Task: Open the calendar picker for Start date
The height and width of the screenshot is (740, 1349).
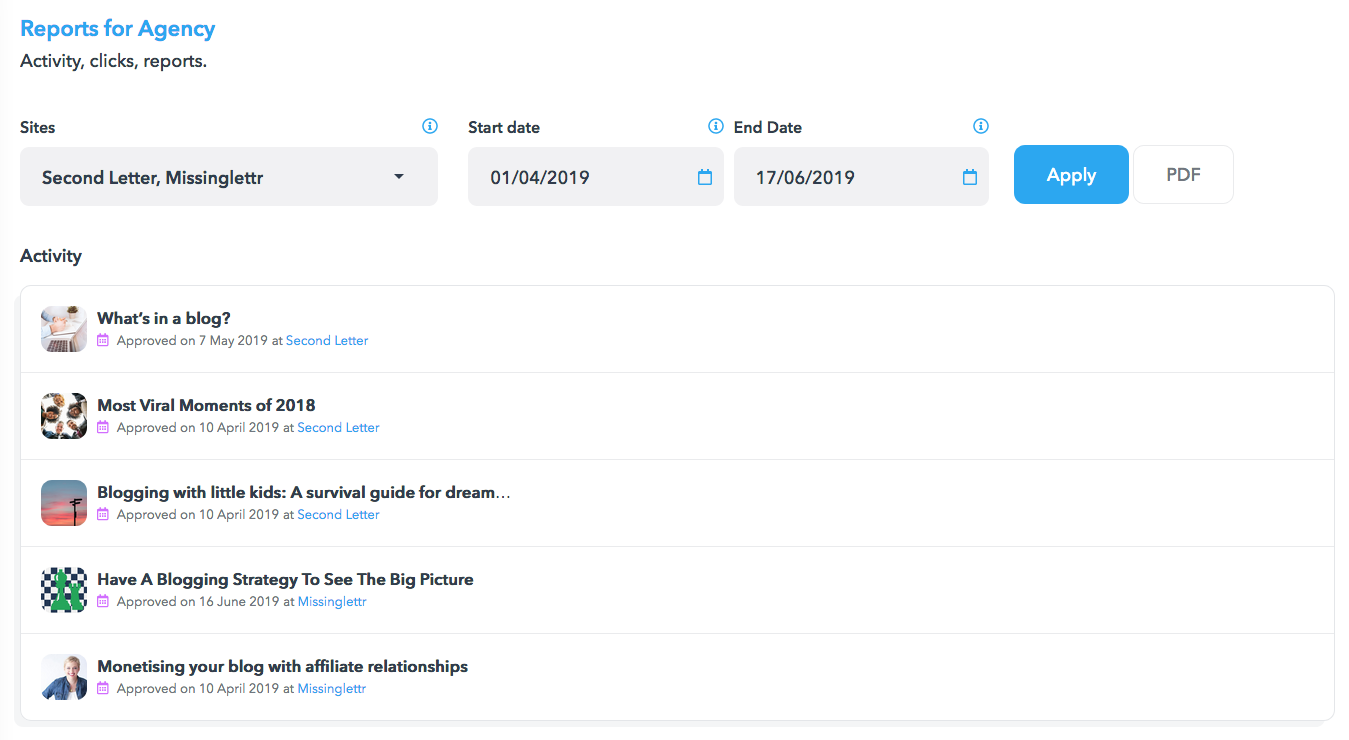Action: pos(705,177)
